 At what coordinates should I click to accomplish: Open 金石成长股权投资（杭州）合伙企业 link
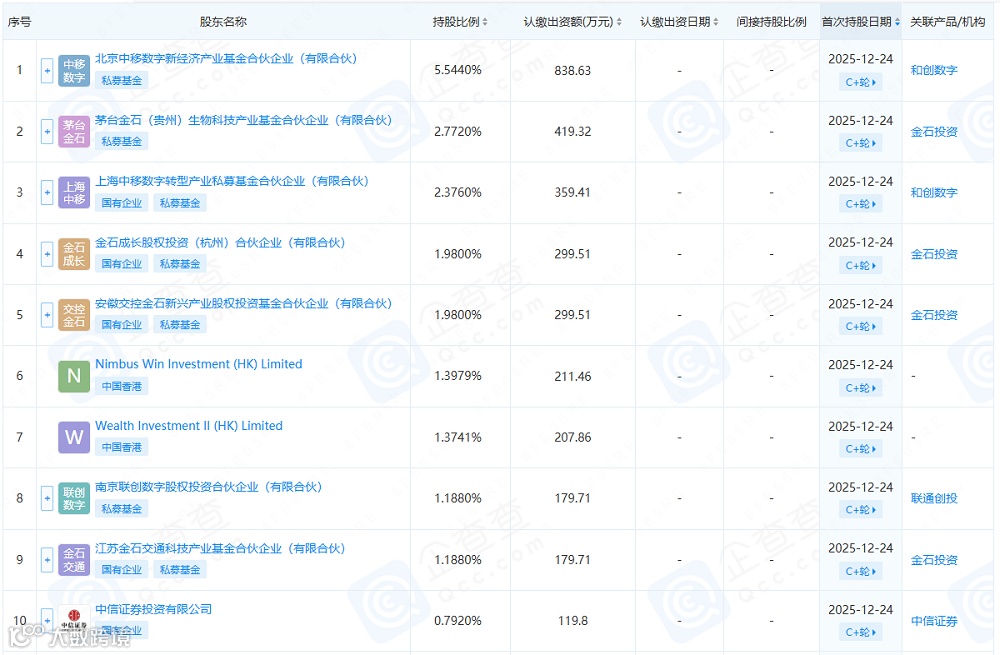[x=220, y=242]
